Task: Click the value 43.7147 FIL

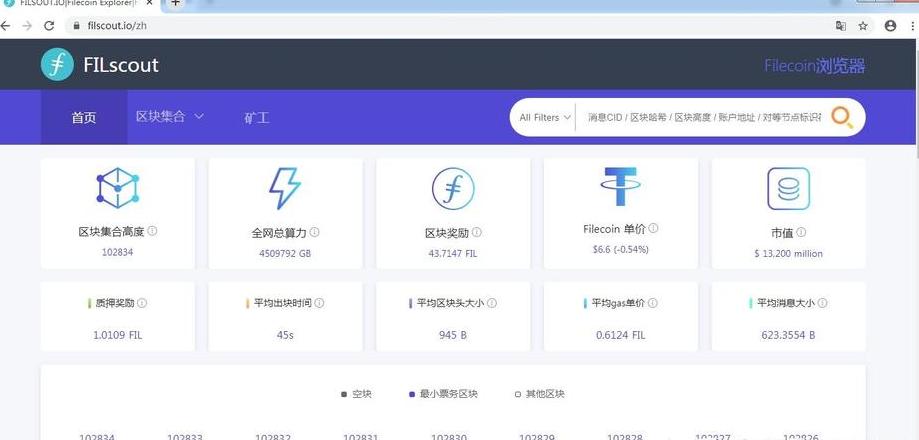Action: (452, 254)
